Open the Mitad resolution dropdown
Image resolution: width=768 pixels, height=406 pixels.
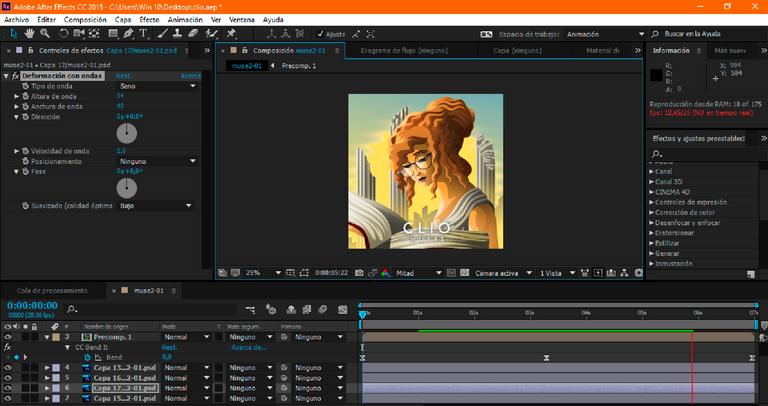point(419,273)
